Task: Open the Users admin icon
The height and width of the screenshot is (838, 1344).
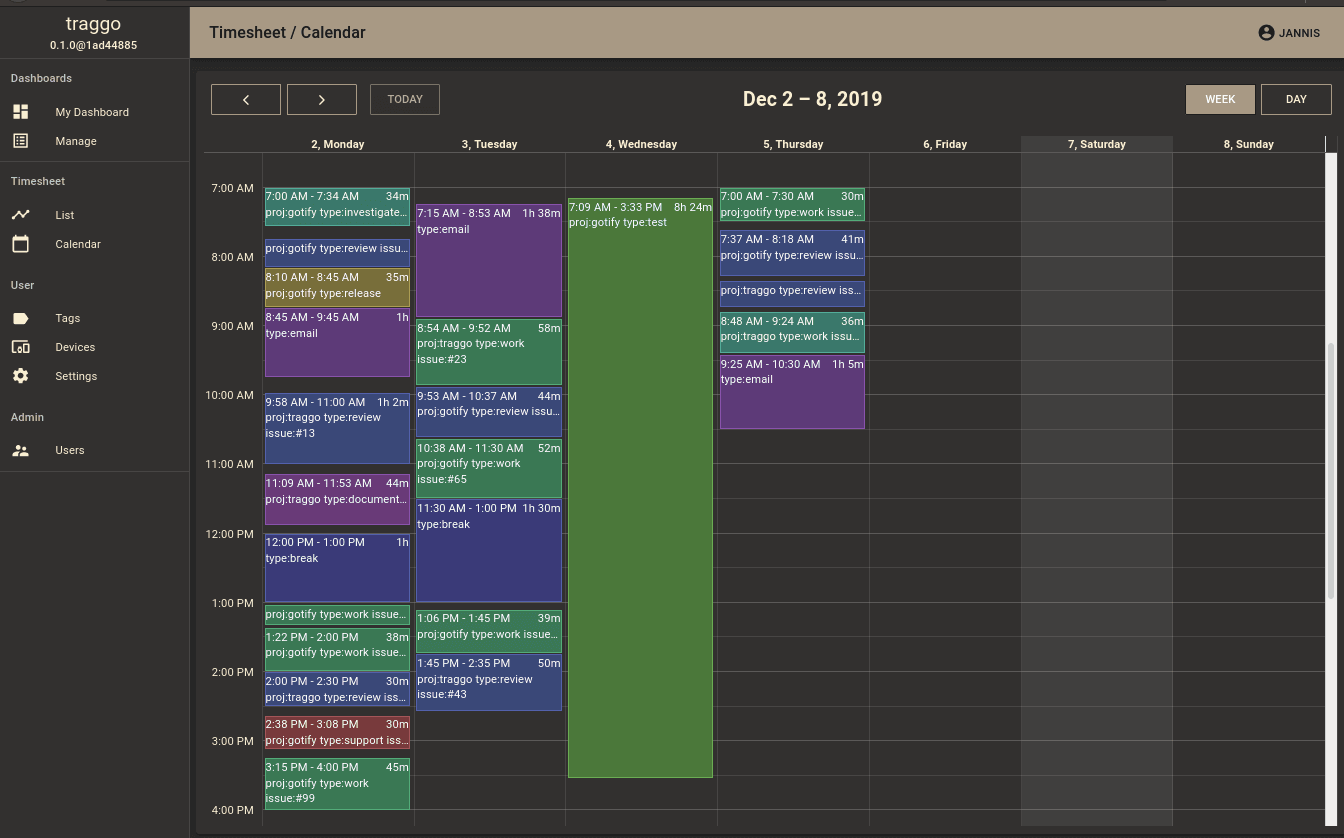Action: (20, 450)
